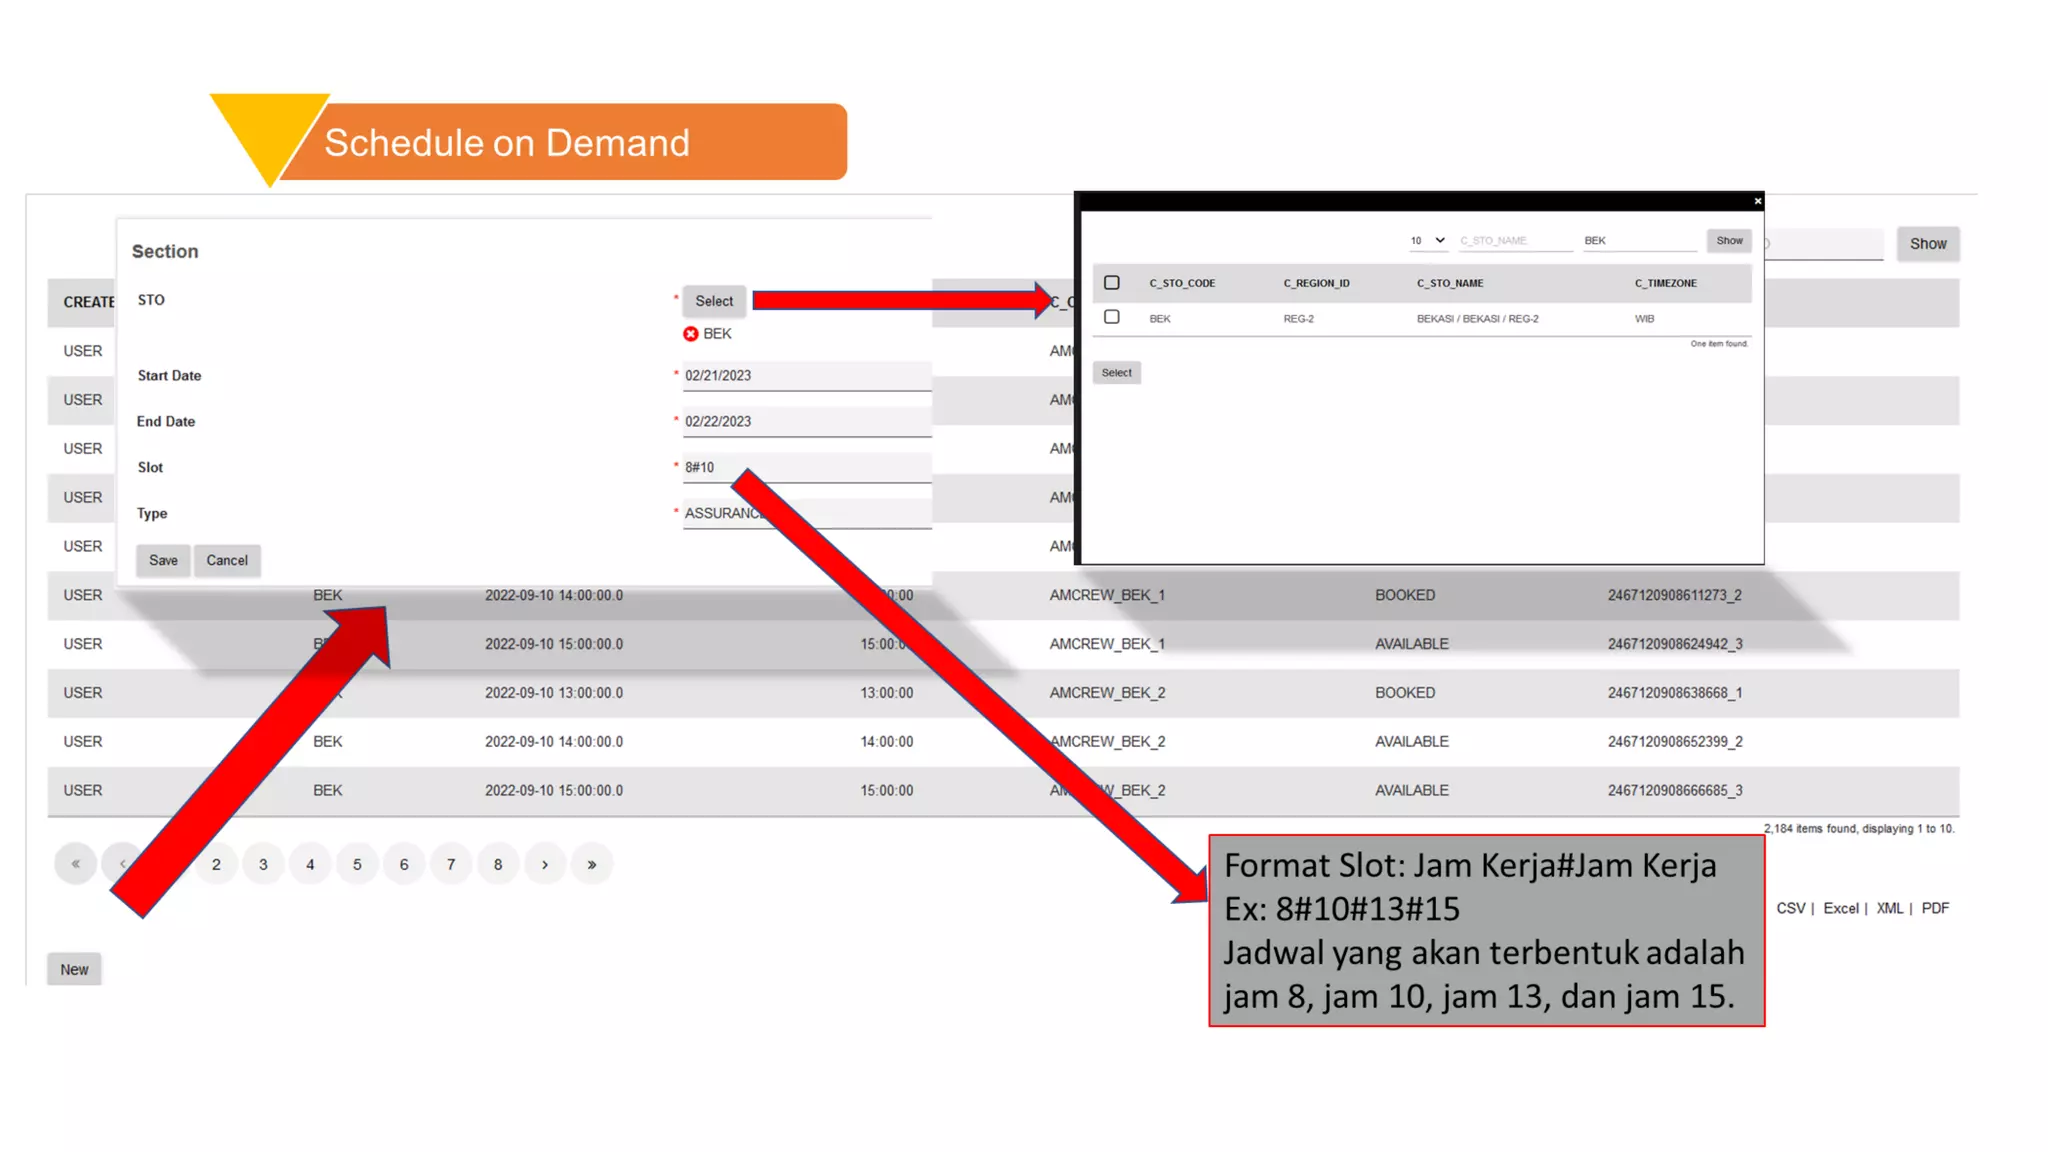
Task: Go to last page double-arrow icon
Action: click(x=592, y=864)
